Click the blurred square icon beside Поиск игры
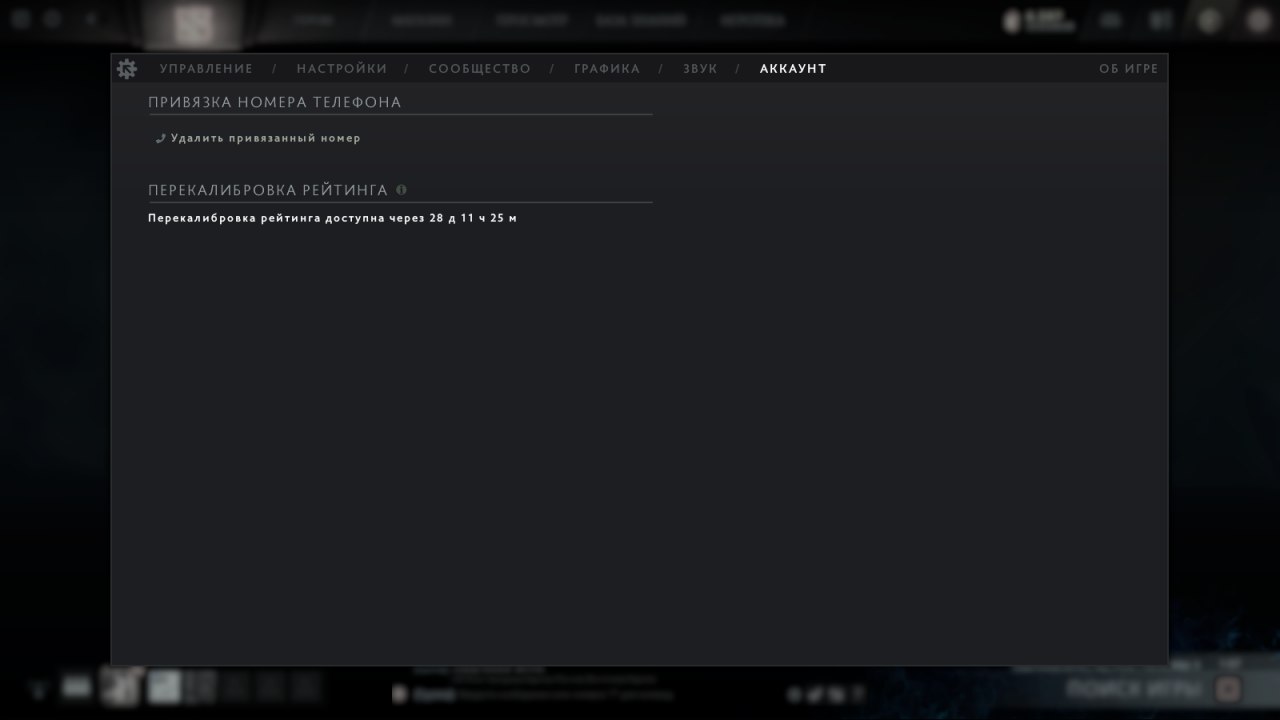Image resolution: width=1280 pixels, height=720 pixels. pyautogui.click(x=1228, y=689)
